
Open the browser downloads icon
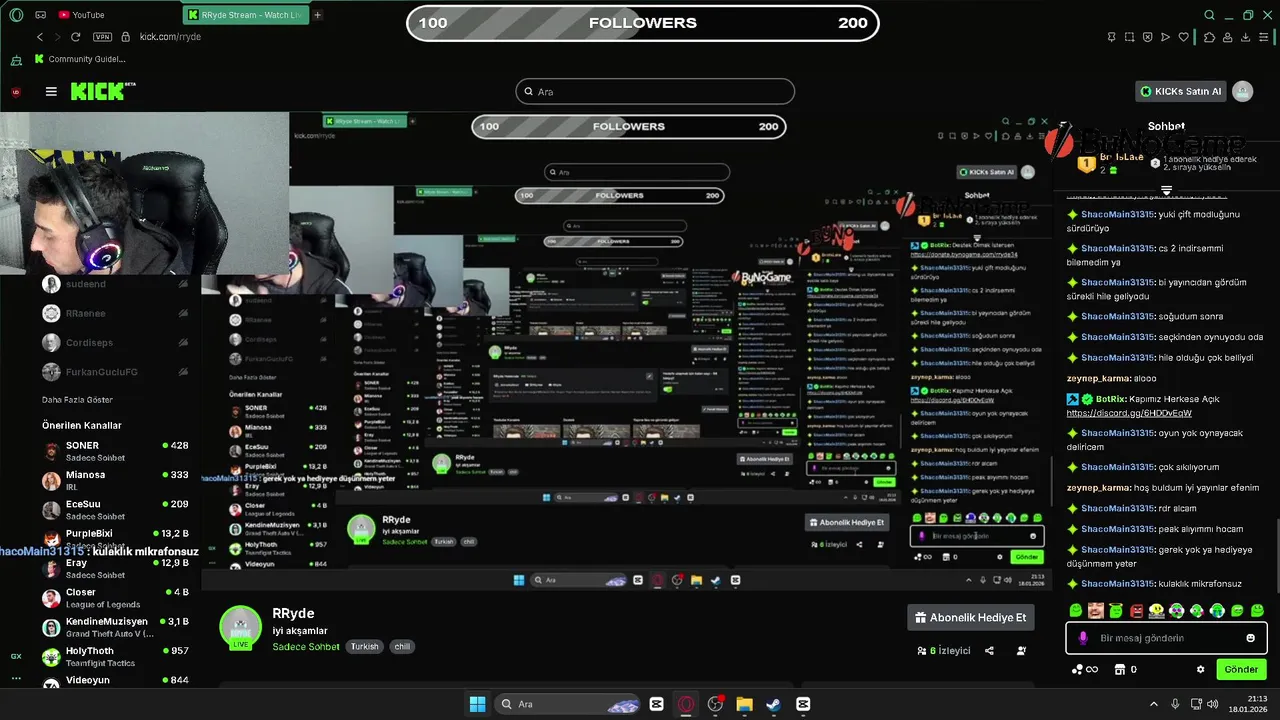(1246, 37)
